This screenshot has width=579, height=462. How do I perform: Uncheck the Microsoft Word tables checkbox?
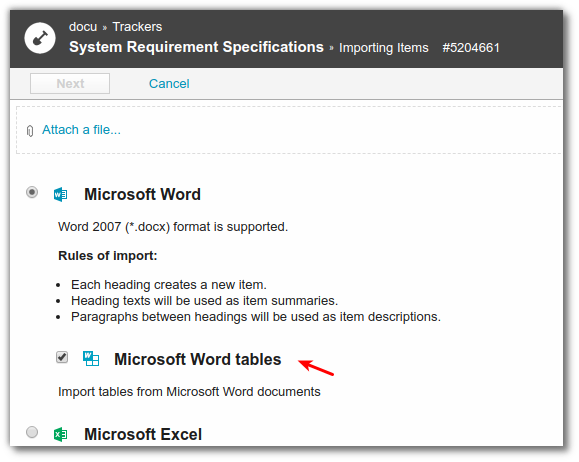(x=62, y=357)
